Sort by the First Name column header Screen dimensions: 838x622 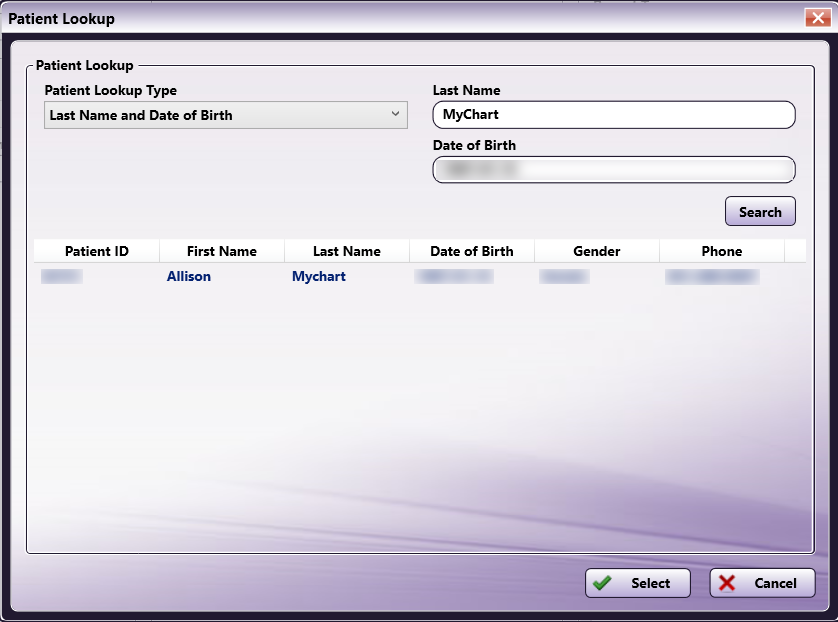click(222, 251)
